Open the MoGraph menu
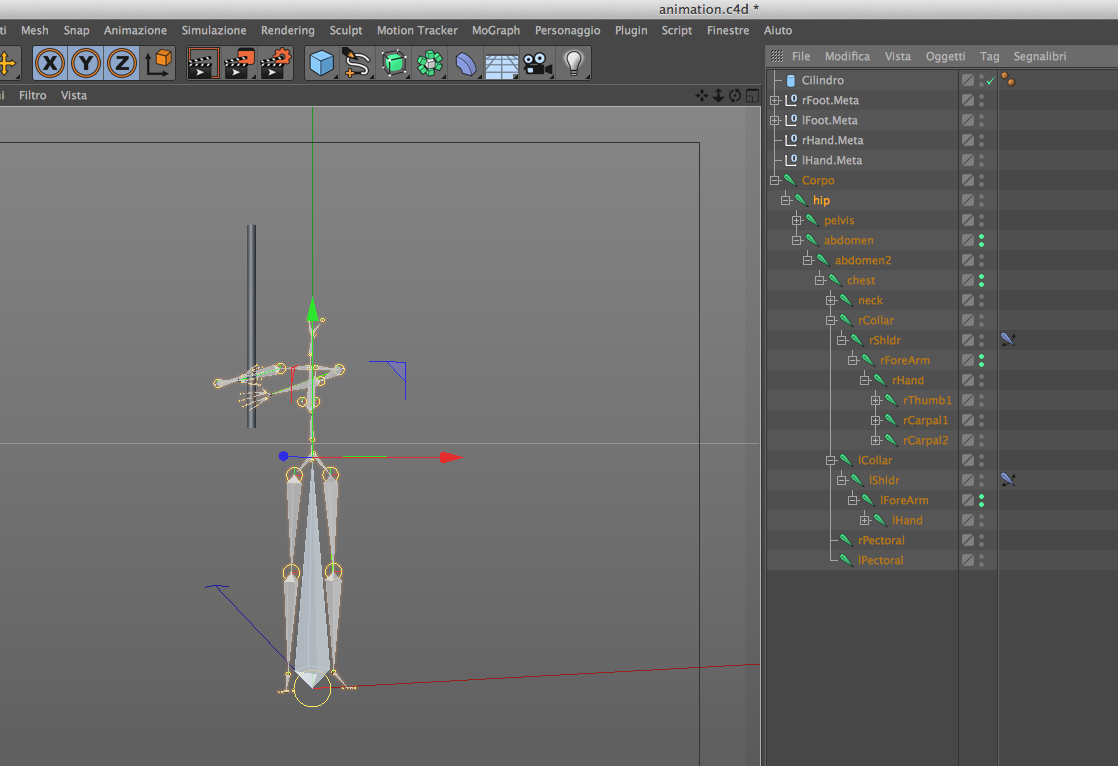 coord(496,31)
